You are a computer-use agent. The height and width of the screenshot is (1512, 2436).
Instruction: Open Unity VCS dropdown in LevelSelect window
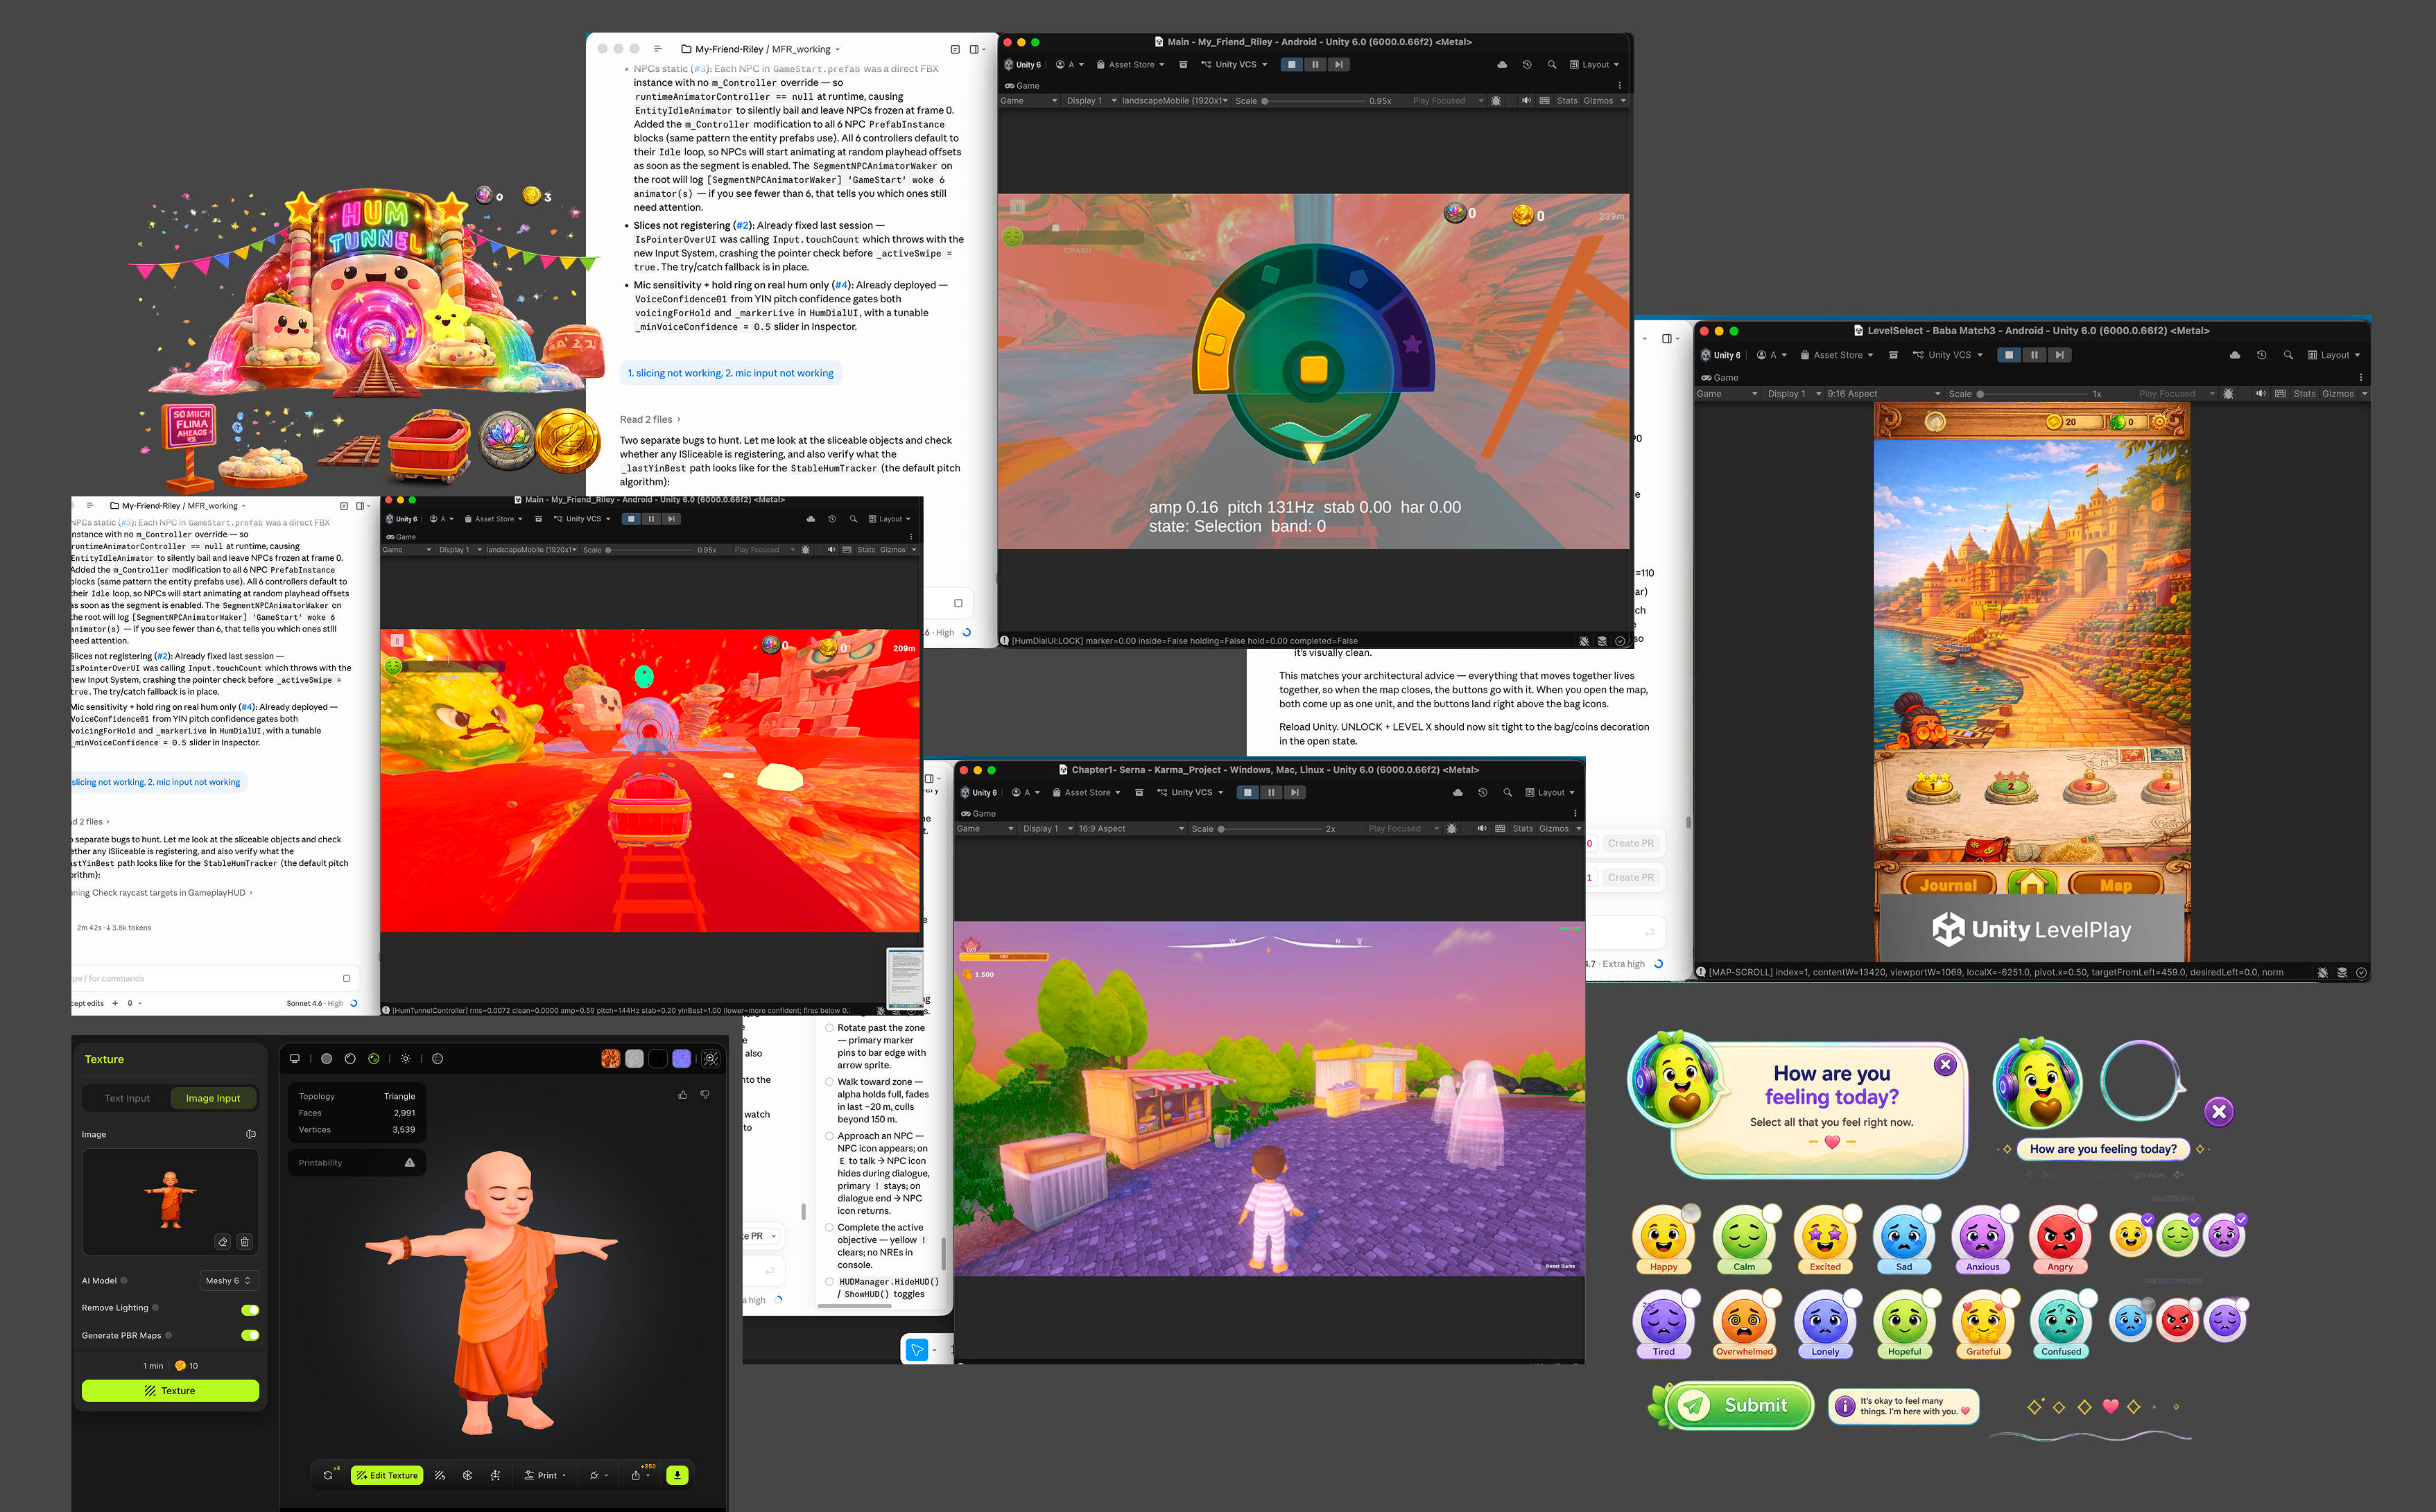pyautogui.click(x=1948, y=355)
